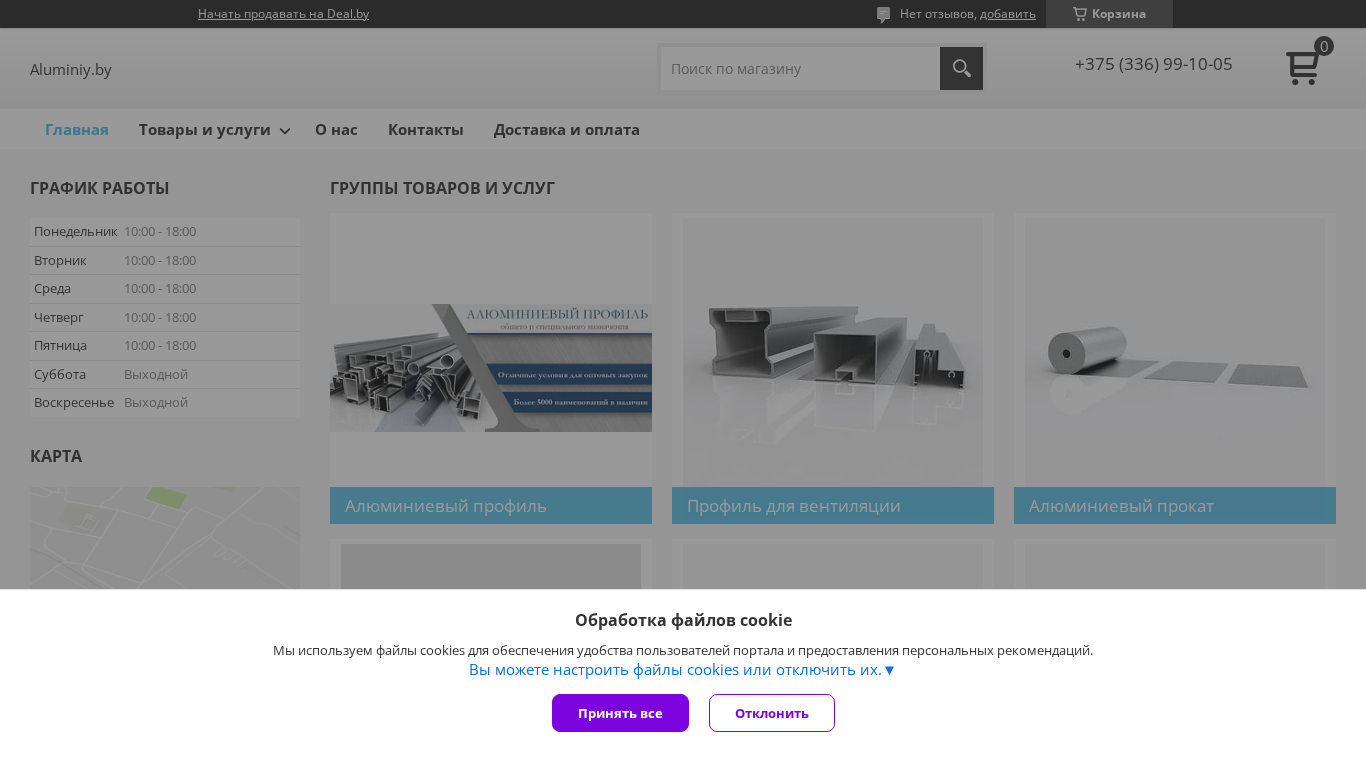
Task: Expand the Товары и услуги dropdown arrow
Action: coord(285,131)
